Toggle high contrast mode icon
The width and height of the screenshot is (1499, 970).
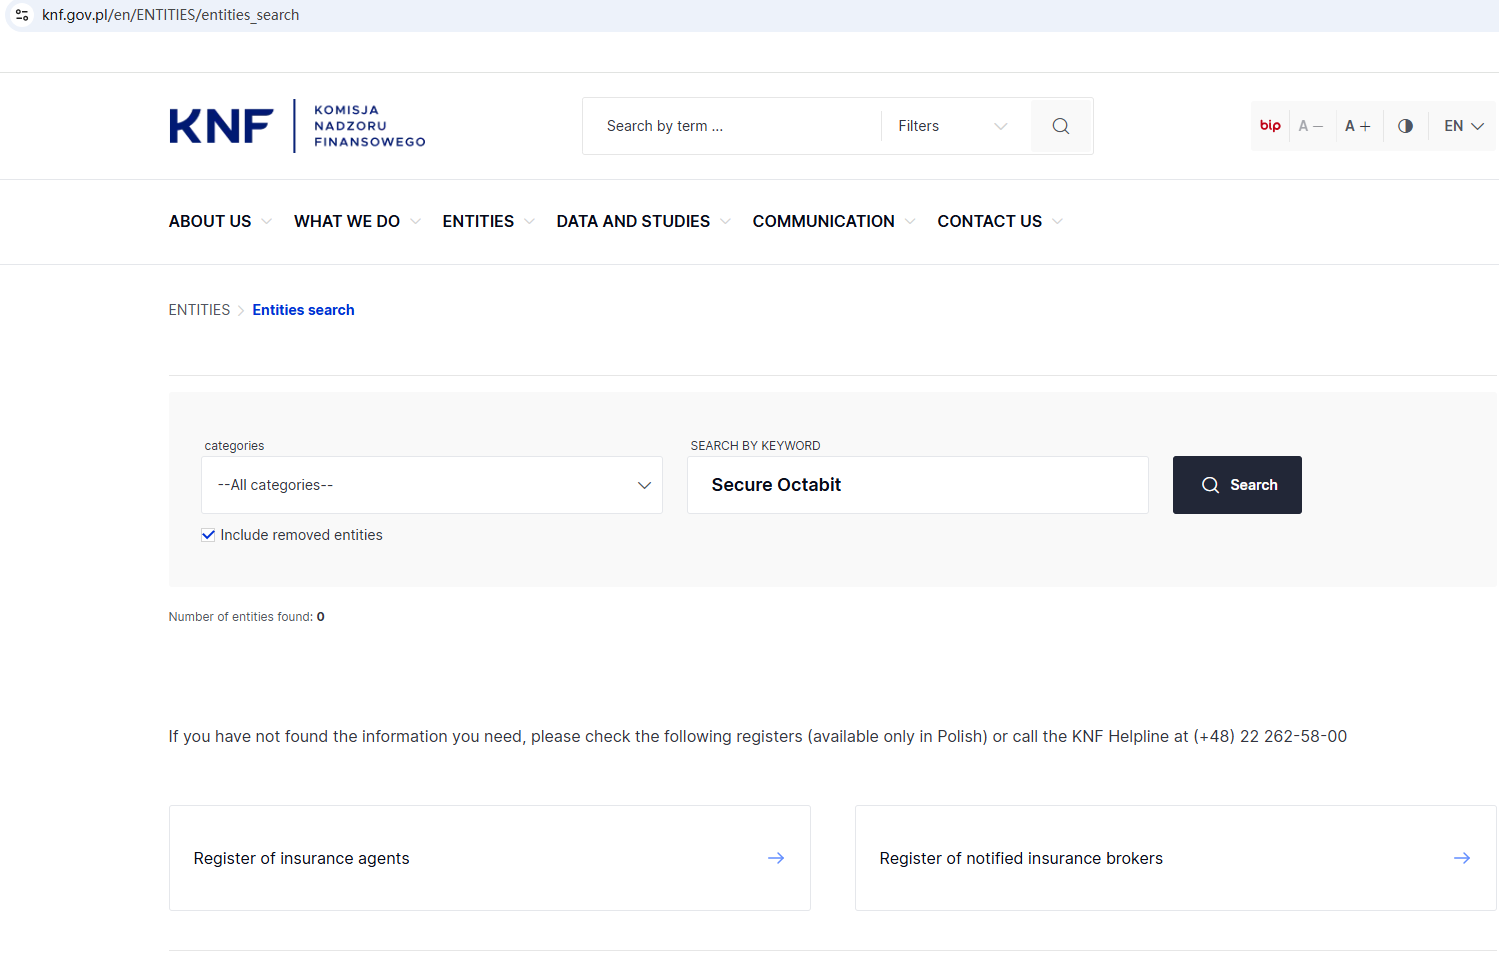1405,126
